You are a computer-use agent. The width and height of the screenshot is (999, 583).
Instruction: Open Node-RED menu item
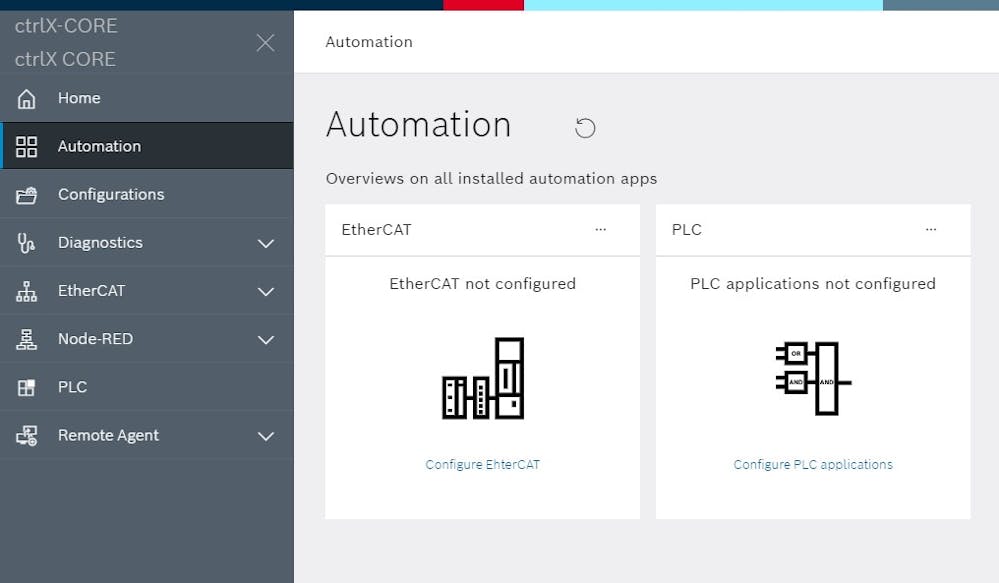click(x=147, y=339)
